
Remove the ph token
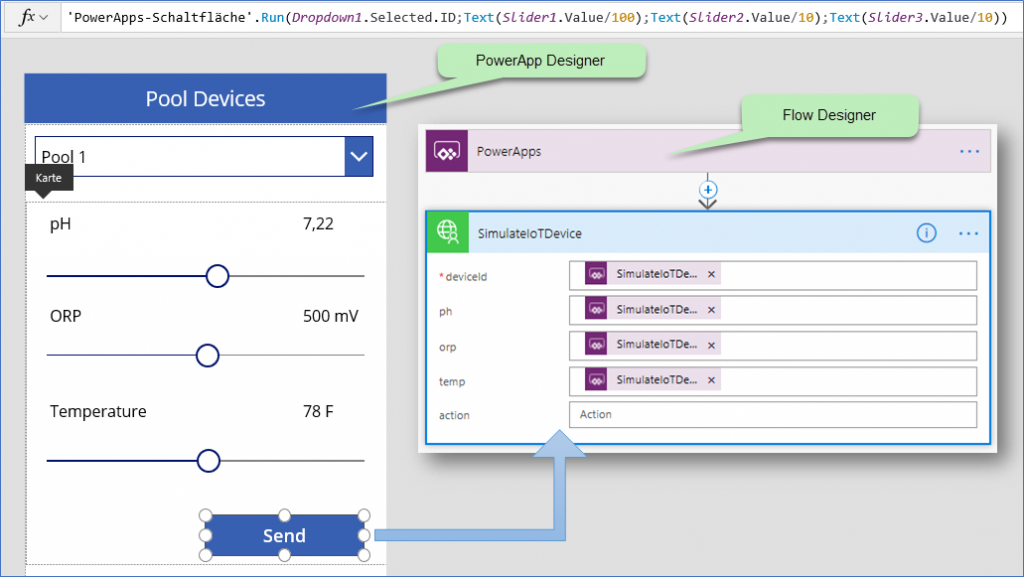point(711,310)
